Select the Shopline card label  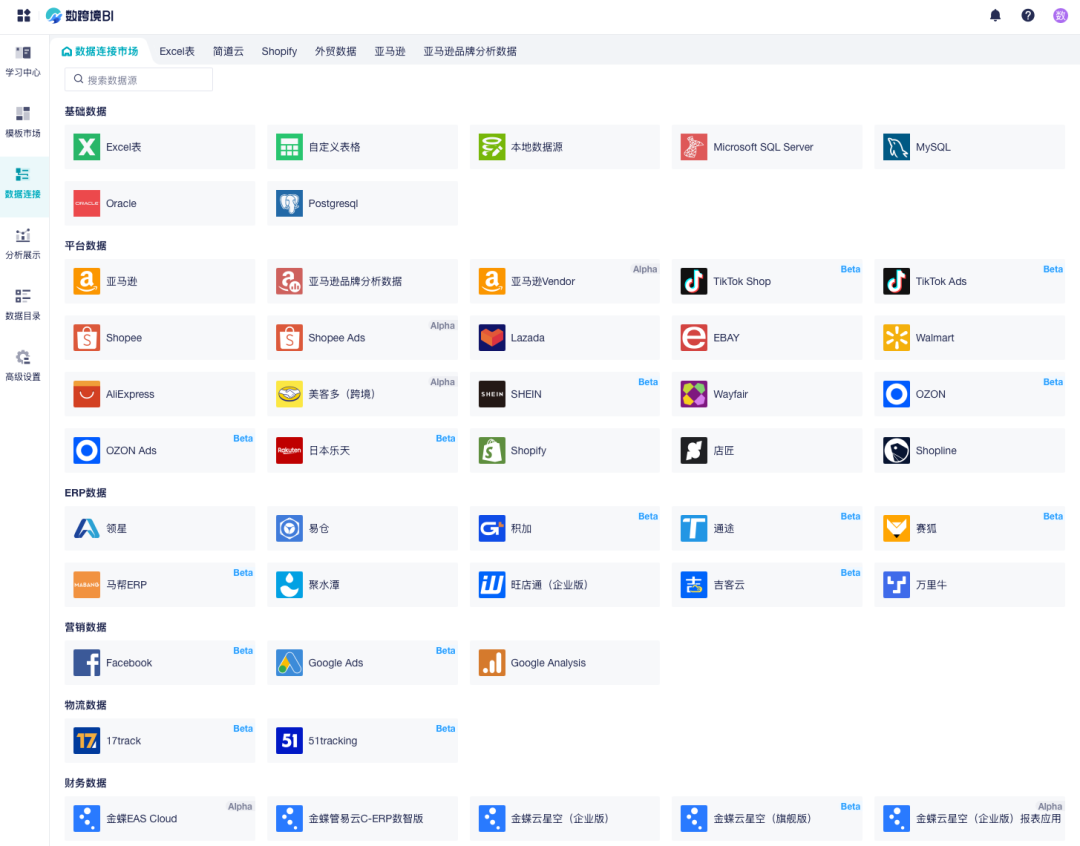pos(936,451)
